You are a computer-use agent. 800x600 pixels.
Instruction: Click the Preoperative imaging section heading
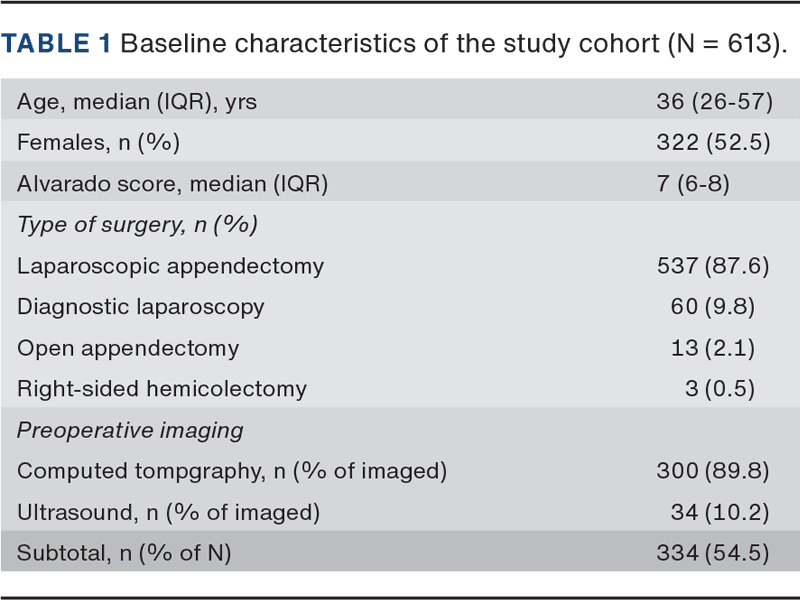(130, 430)
